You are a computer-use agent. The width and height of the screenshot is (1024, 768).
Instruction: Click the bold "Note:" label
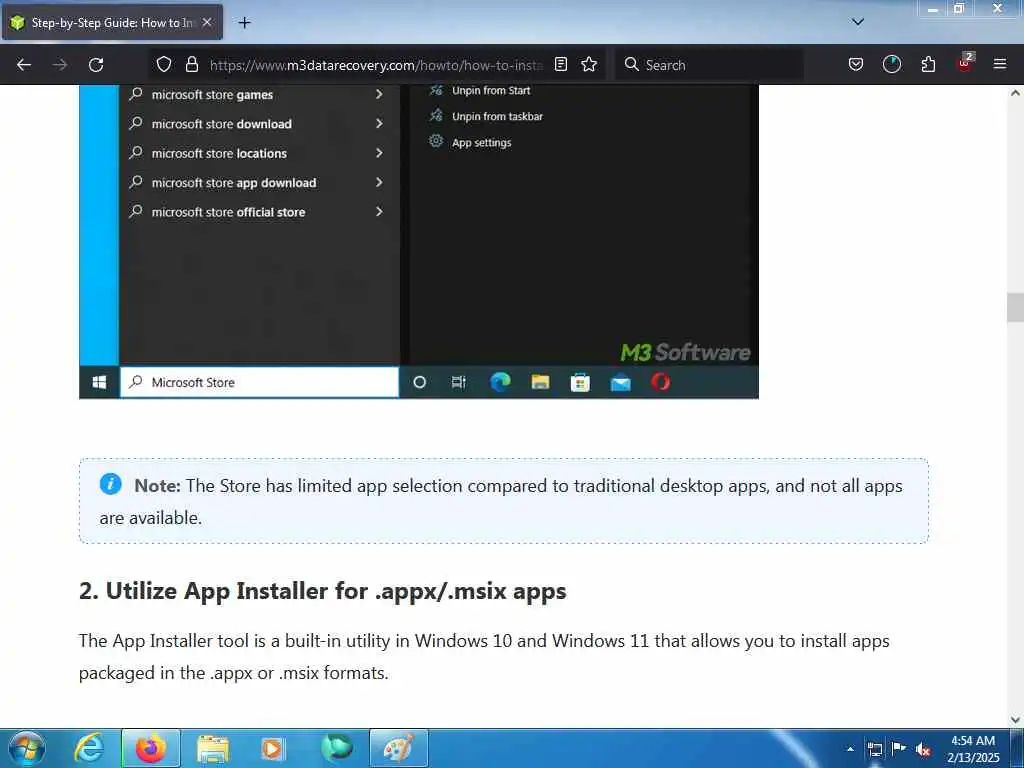click(x=157, y=486)
